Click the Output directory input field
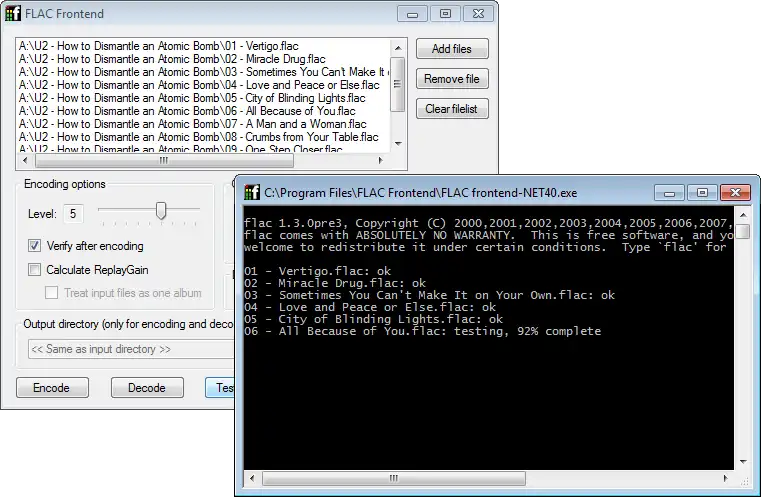761x497 pixels. (x=131, y=349)
